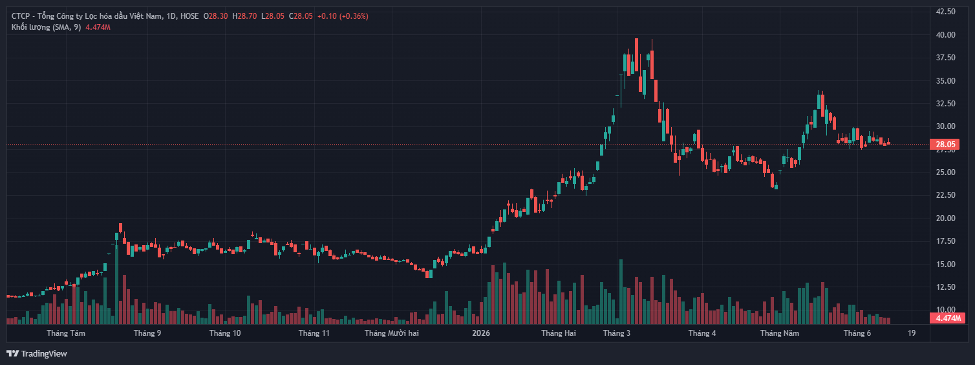Click the red 28.05 current price tag
977x366 pixels.
946,144
